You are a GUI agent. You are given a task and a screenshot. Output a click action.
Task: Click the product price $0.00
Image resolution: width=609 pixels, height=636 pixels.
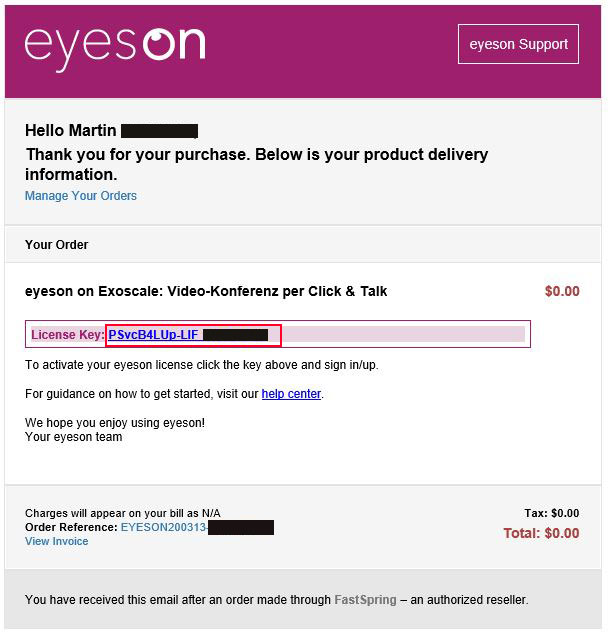pyautogui.click(x=562, y=292)
